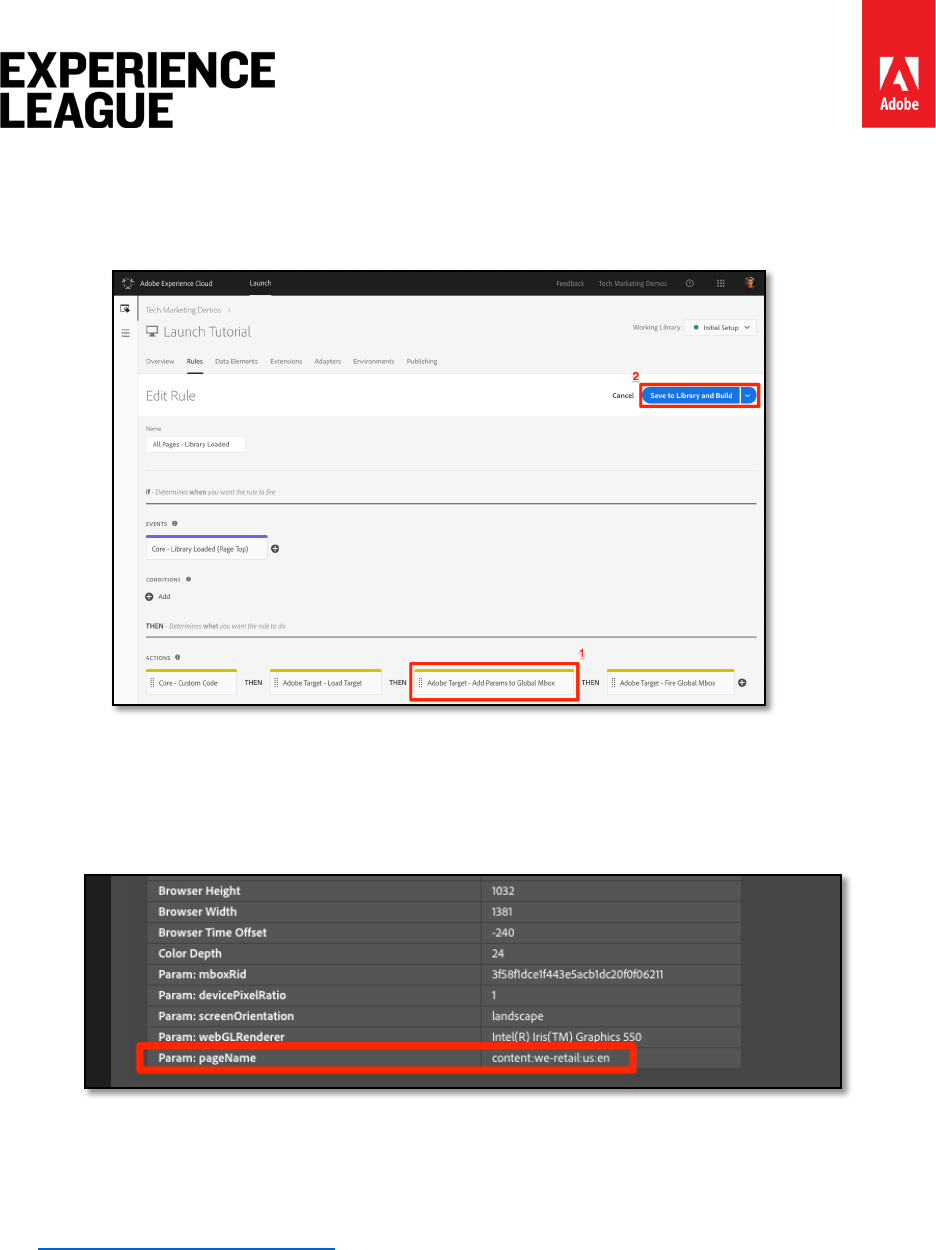Select the Rules tab

point(195,361)
